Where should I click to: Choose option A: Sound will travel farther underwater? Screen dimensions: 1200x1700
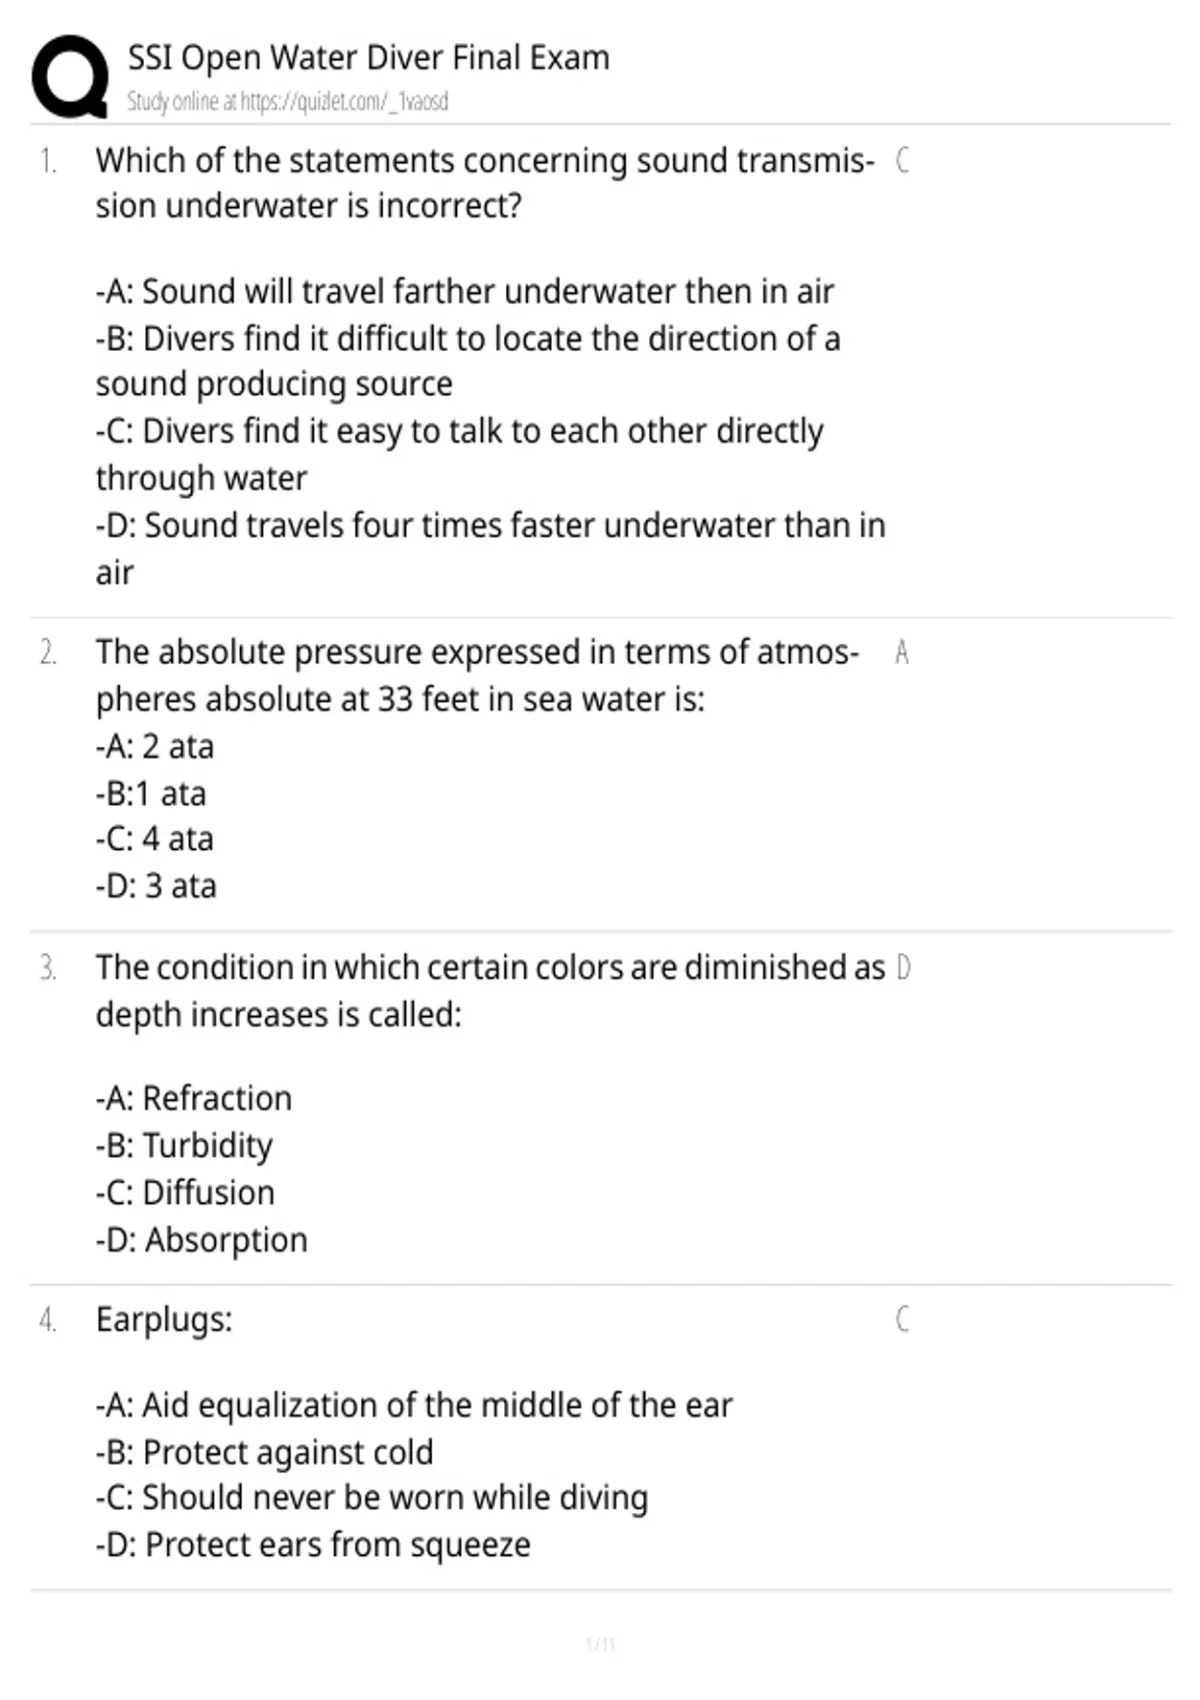point(465,291)
